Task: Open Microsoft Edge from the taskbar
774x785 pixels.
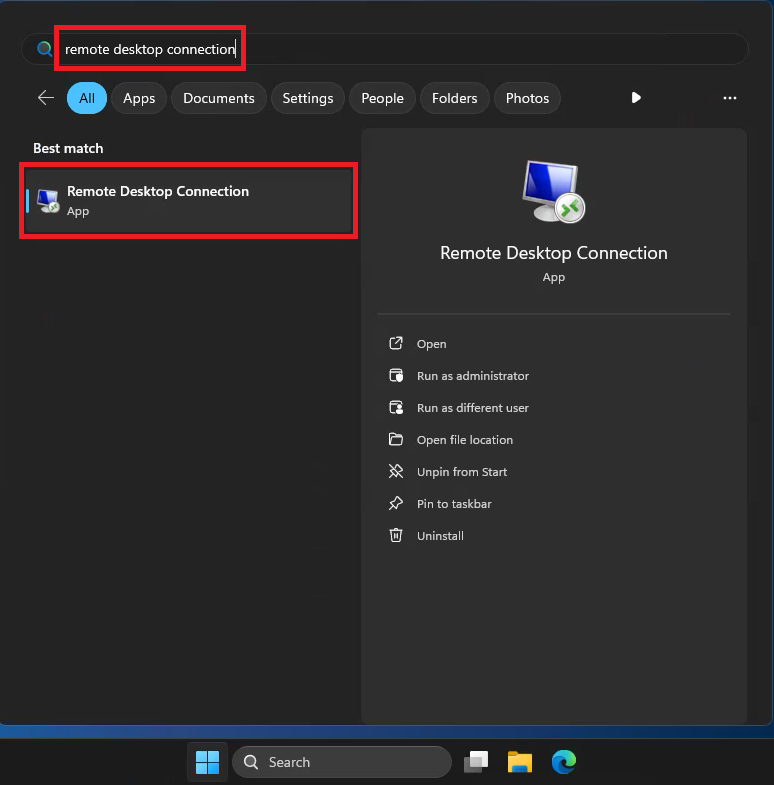Action: pos(564,762)
